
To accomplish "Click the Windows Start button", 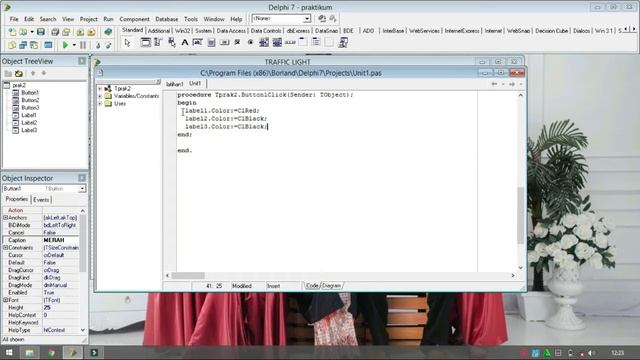I will coord(9,353).
